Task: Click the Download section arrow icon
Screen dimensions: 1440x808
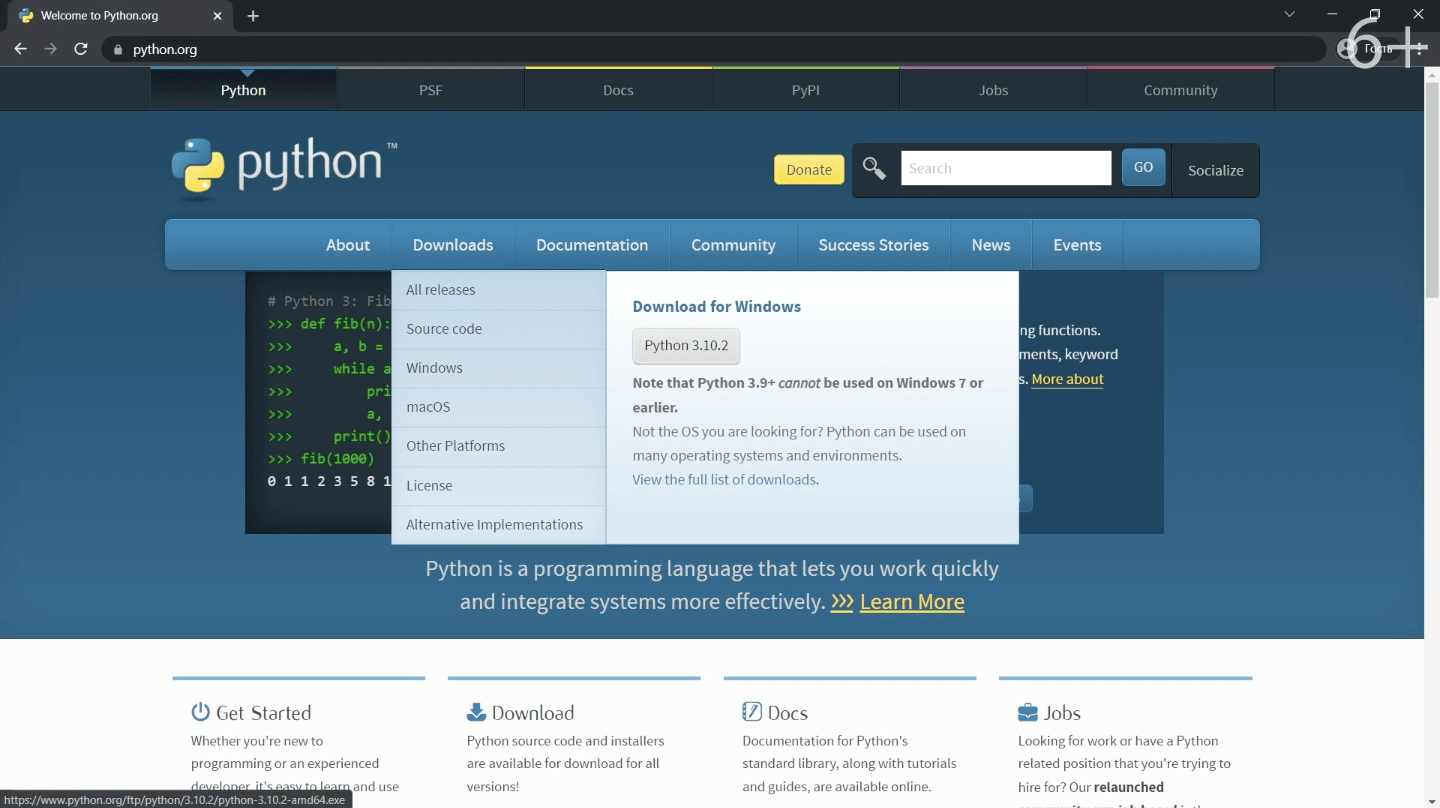Action: pos(476,712)
